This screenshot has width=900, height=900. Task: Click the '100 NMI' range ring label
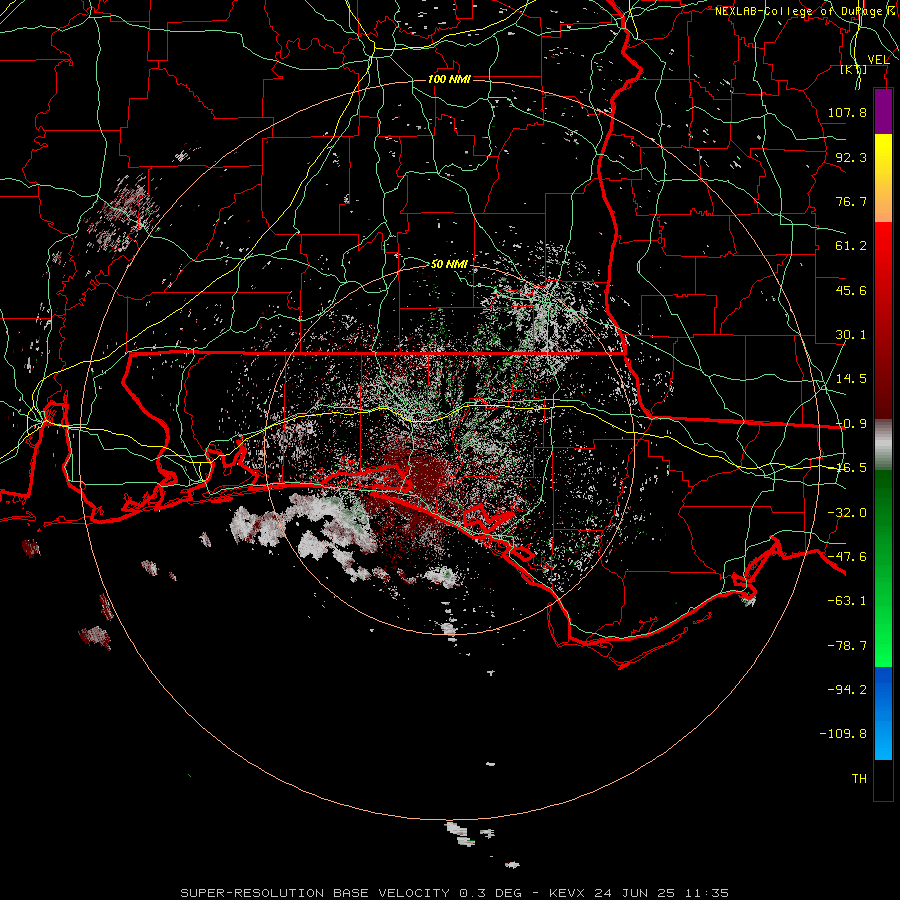click(449, 79)
